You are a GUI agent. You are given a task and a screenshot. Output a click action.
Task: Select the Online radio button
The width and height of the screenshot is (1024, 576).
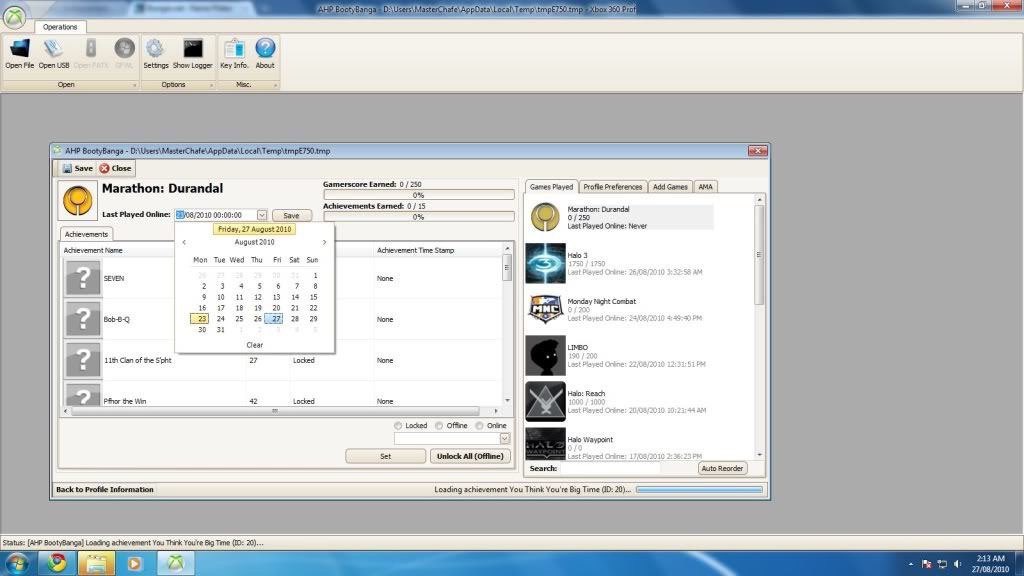click(479, 426)
